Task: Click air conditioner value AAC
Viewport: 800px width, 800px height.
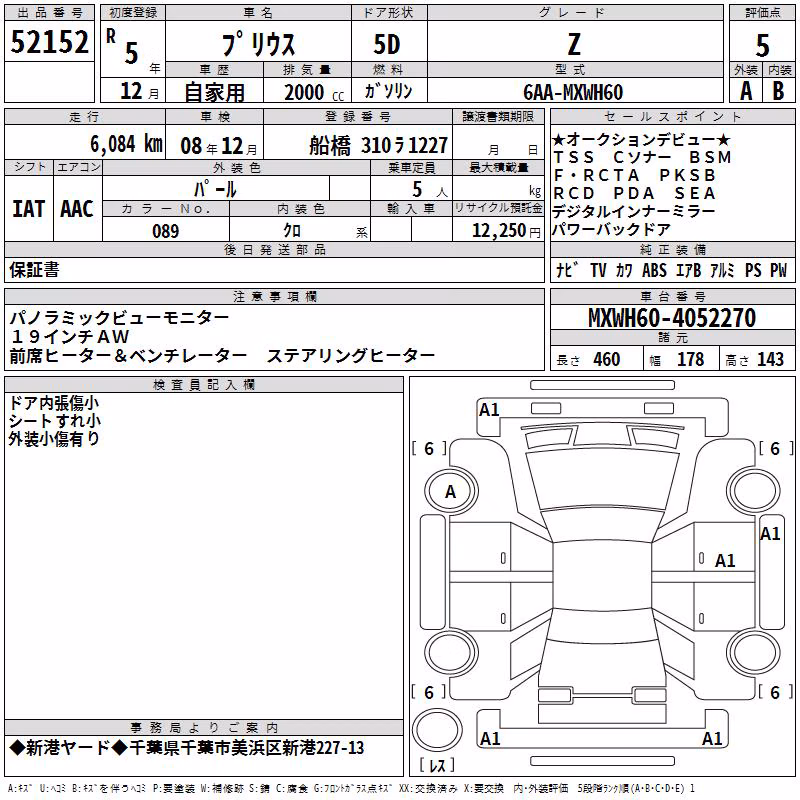Action: 77,209
